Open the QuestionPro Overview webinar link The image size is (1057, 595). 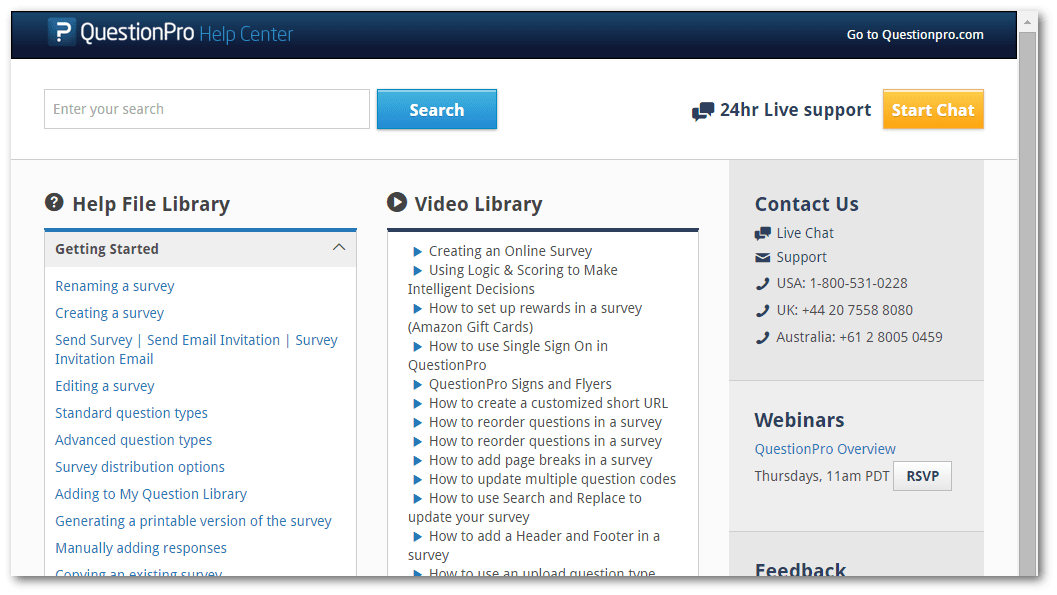pyautogui.click(x=825, y=449)
